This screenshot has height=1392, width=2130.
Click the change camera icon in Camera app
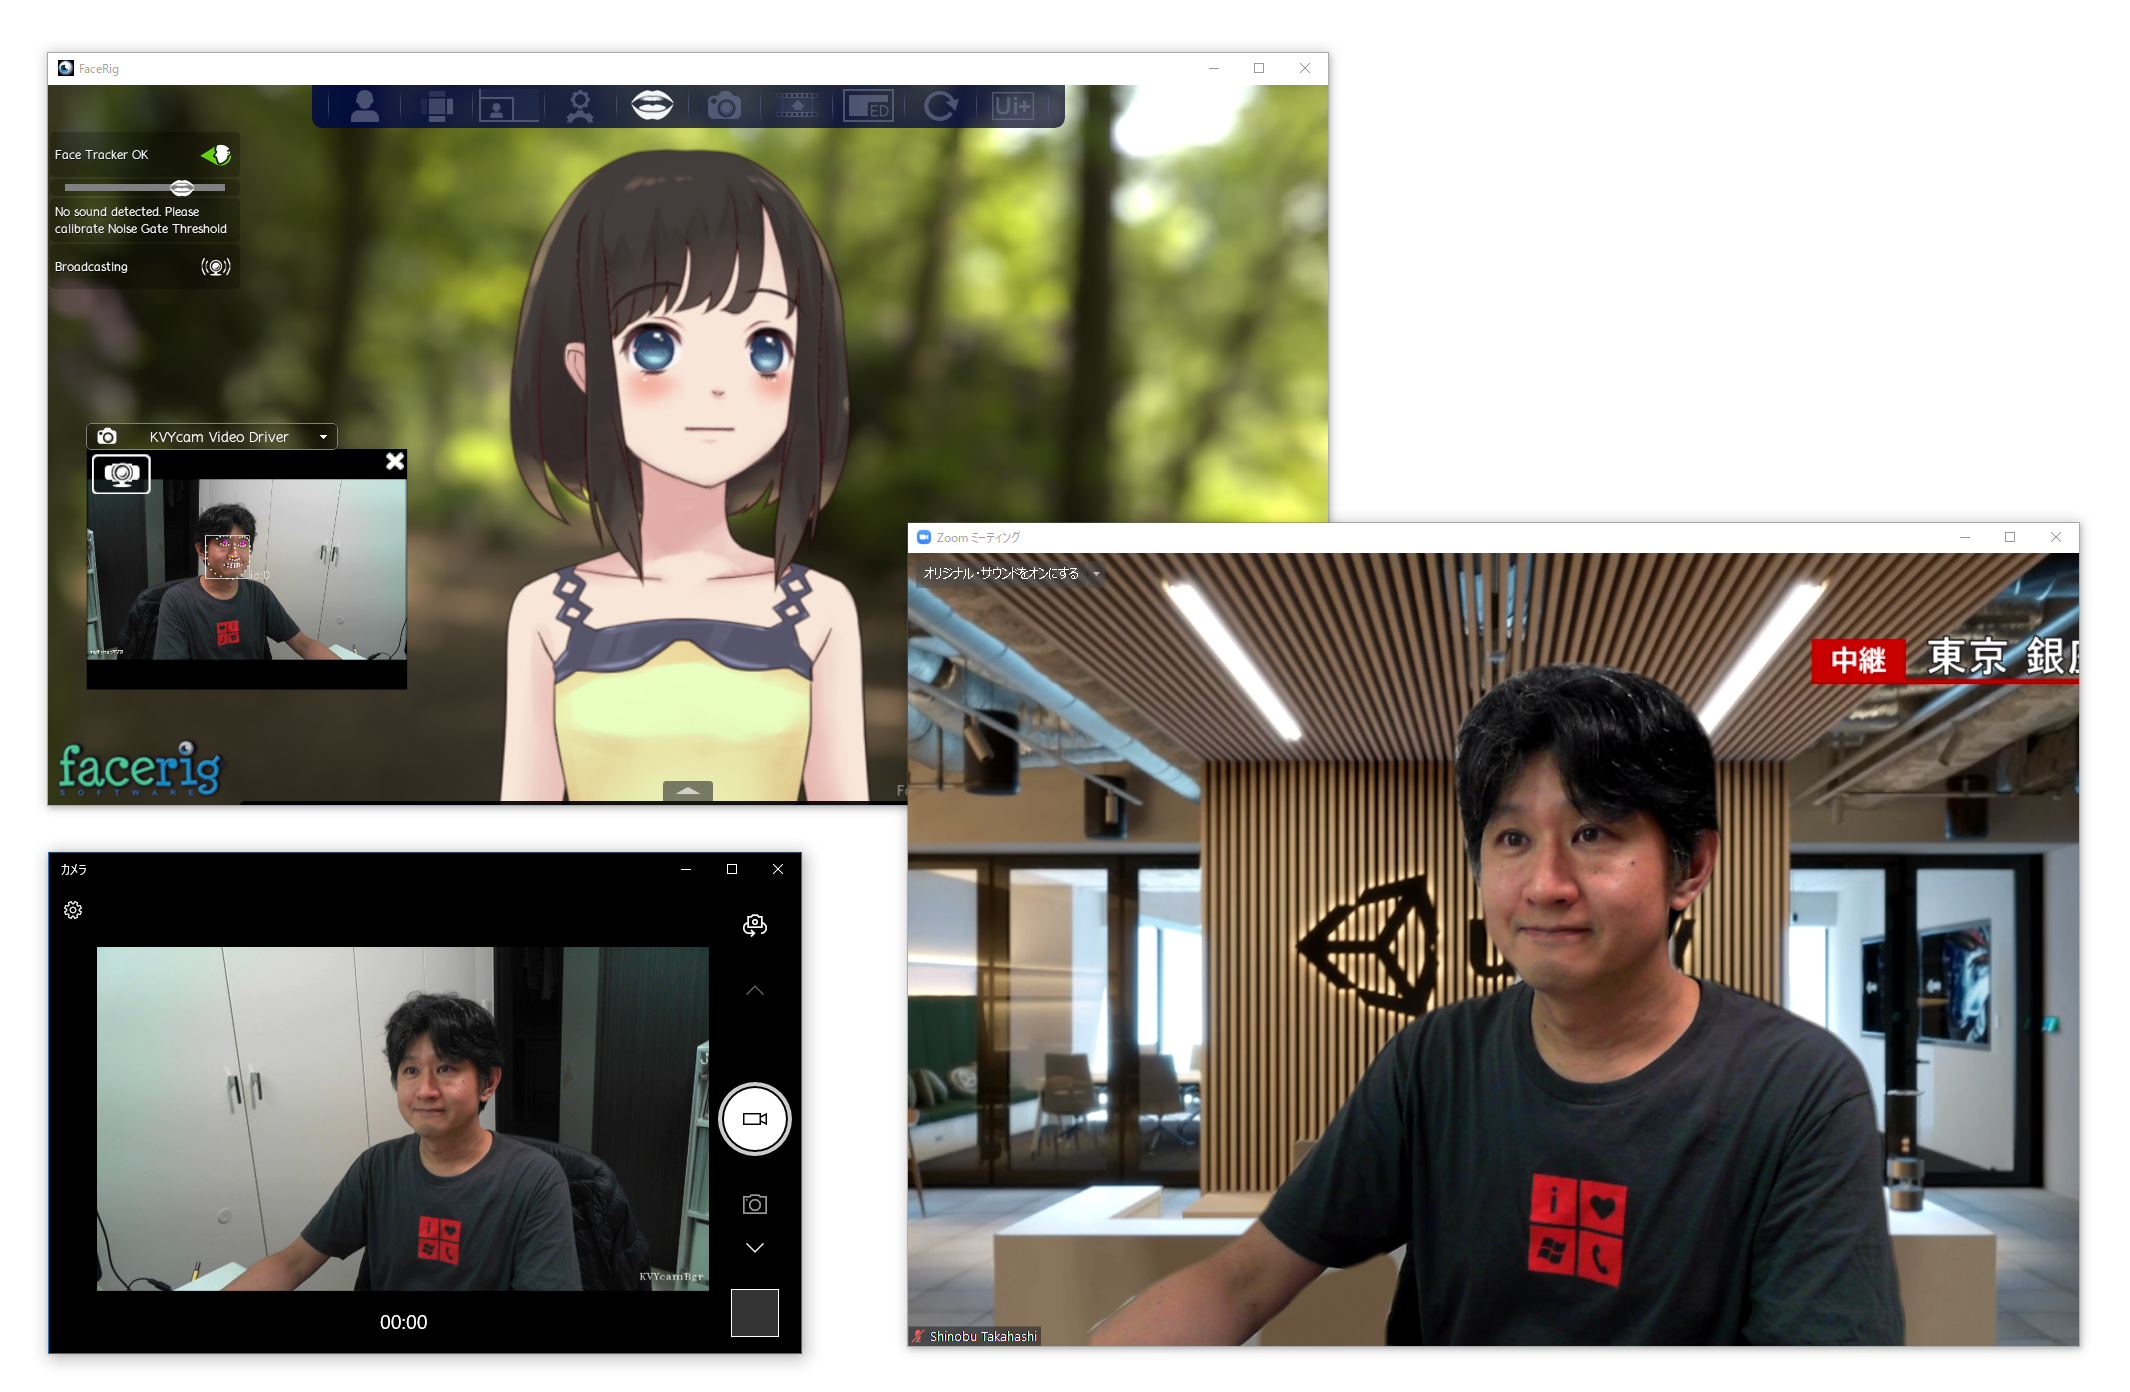[755, 925]
